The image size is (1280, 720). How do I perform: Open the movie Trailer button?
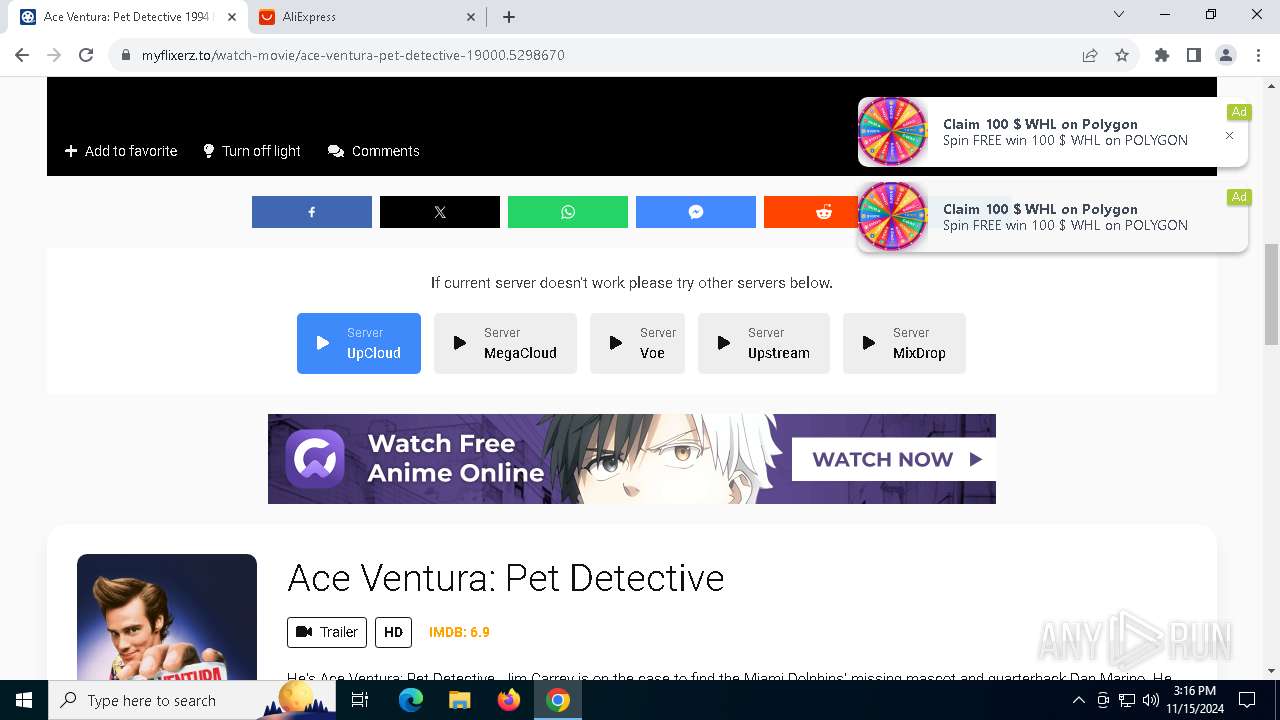(327, 632)
